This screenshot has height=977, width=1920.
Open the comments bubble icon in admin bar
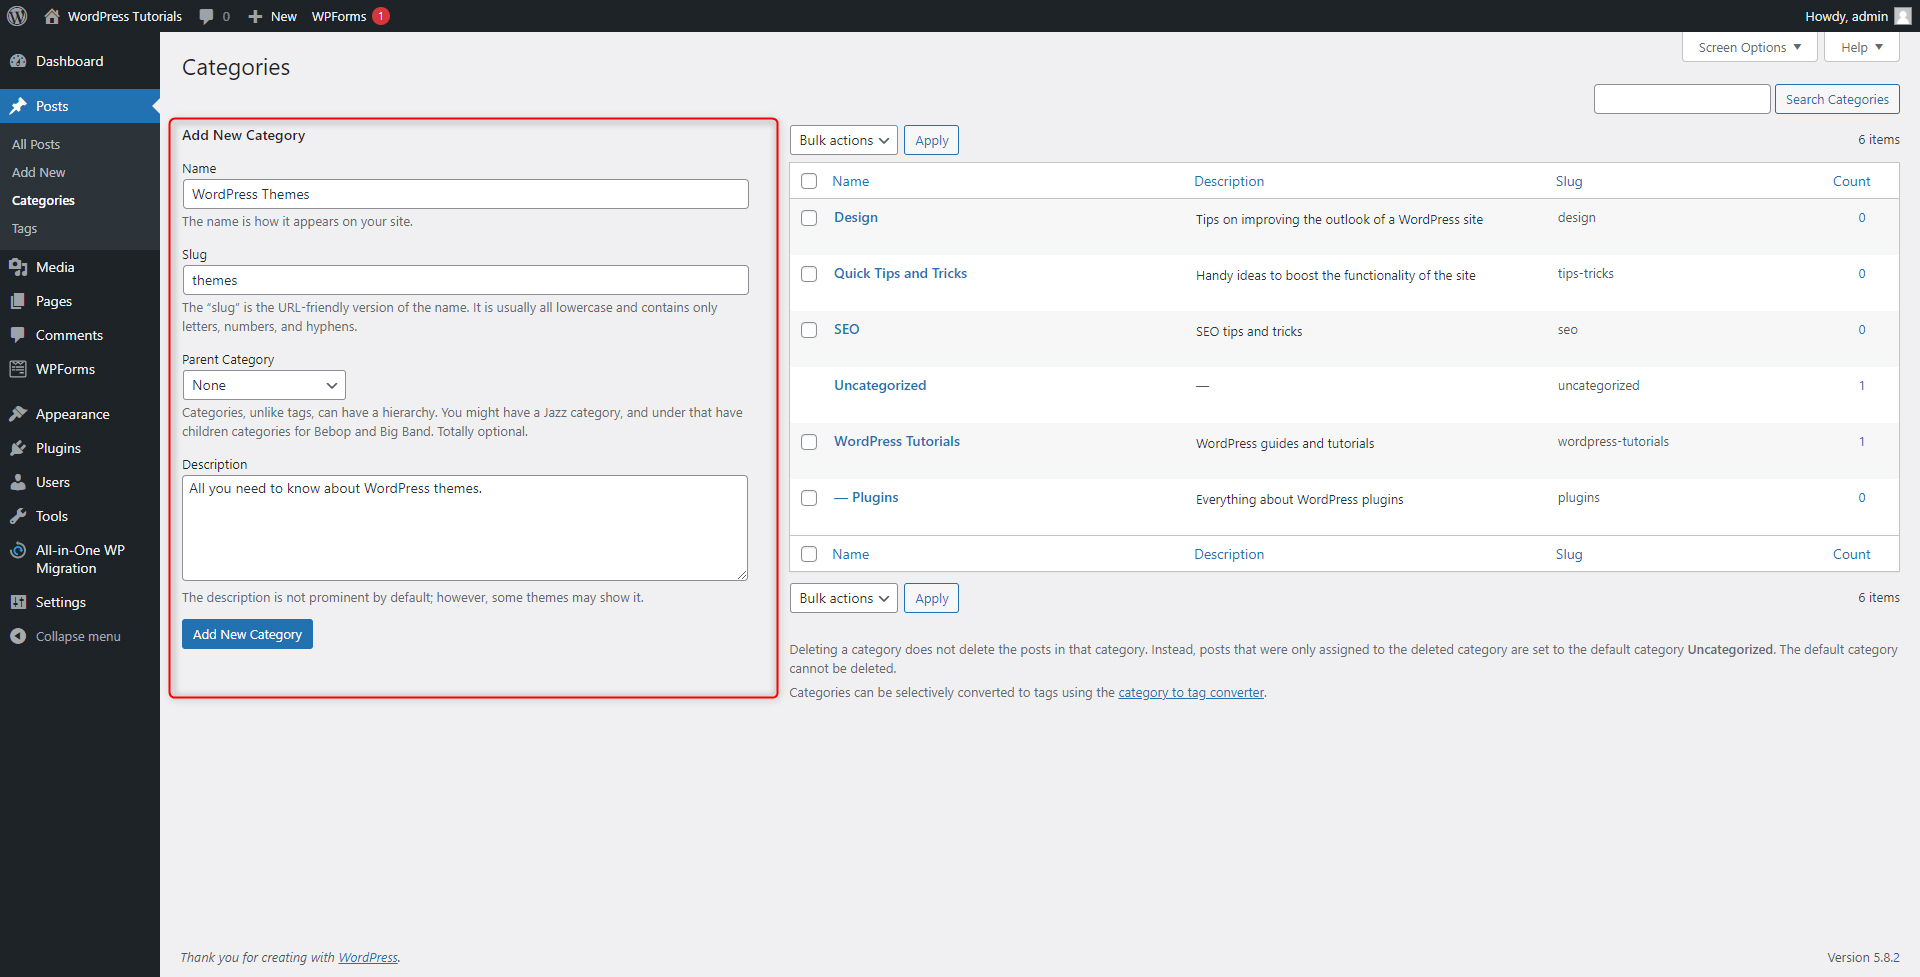click(x=206, y=16)
